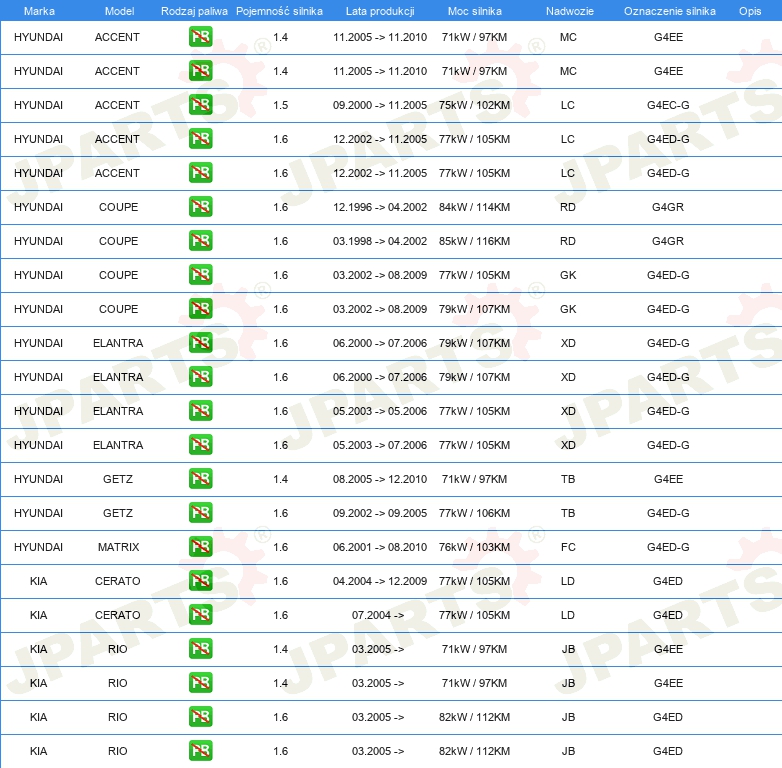Select the engine code G4EC-G cell
782x768 pixels.
(668, 105)
